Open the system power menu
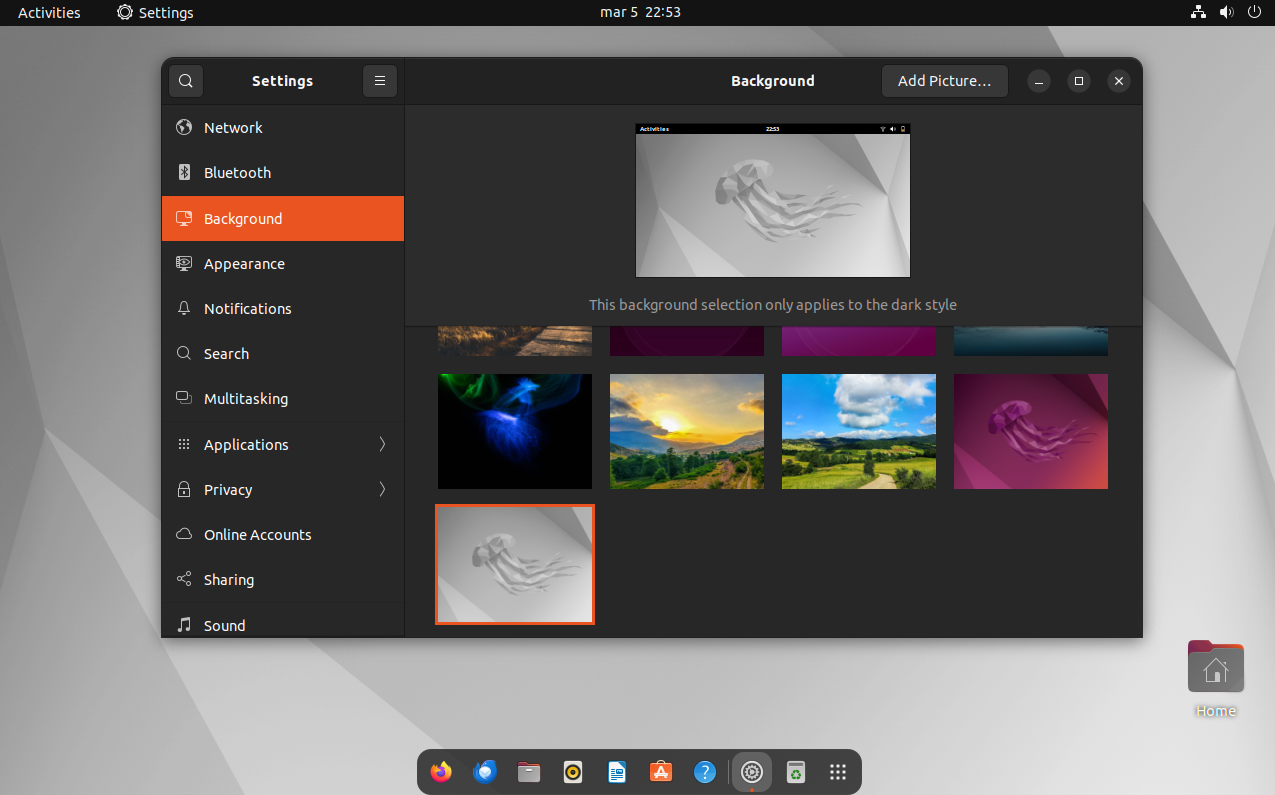 pyautogui.click(x=1254, y=13)
